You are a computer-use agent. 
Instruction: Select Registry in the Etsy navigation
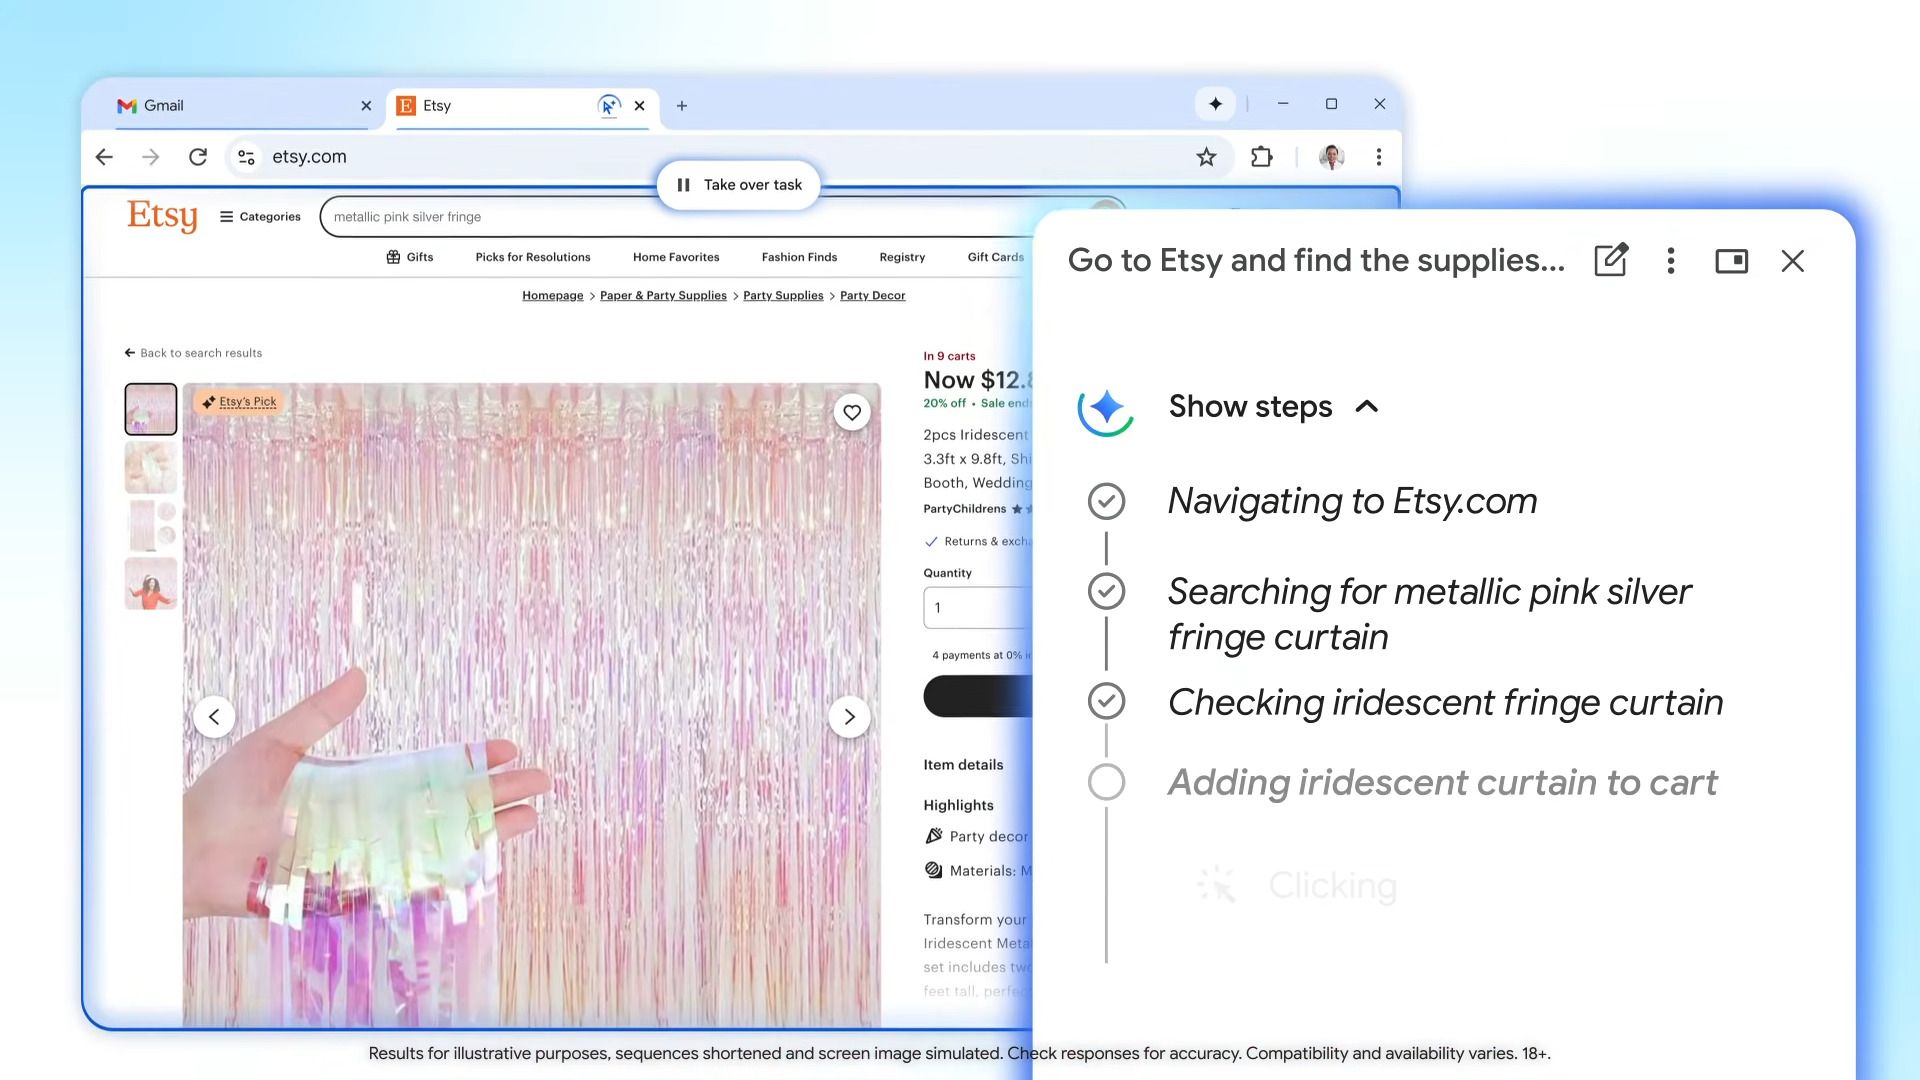tap(901, 257)
